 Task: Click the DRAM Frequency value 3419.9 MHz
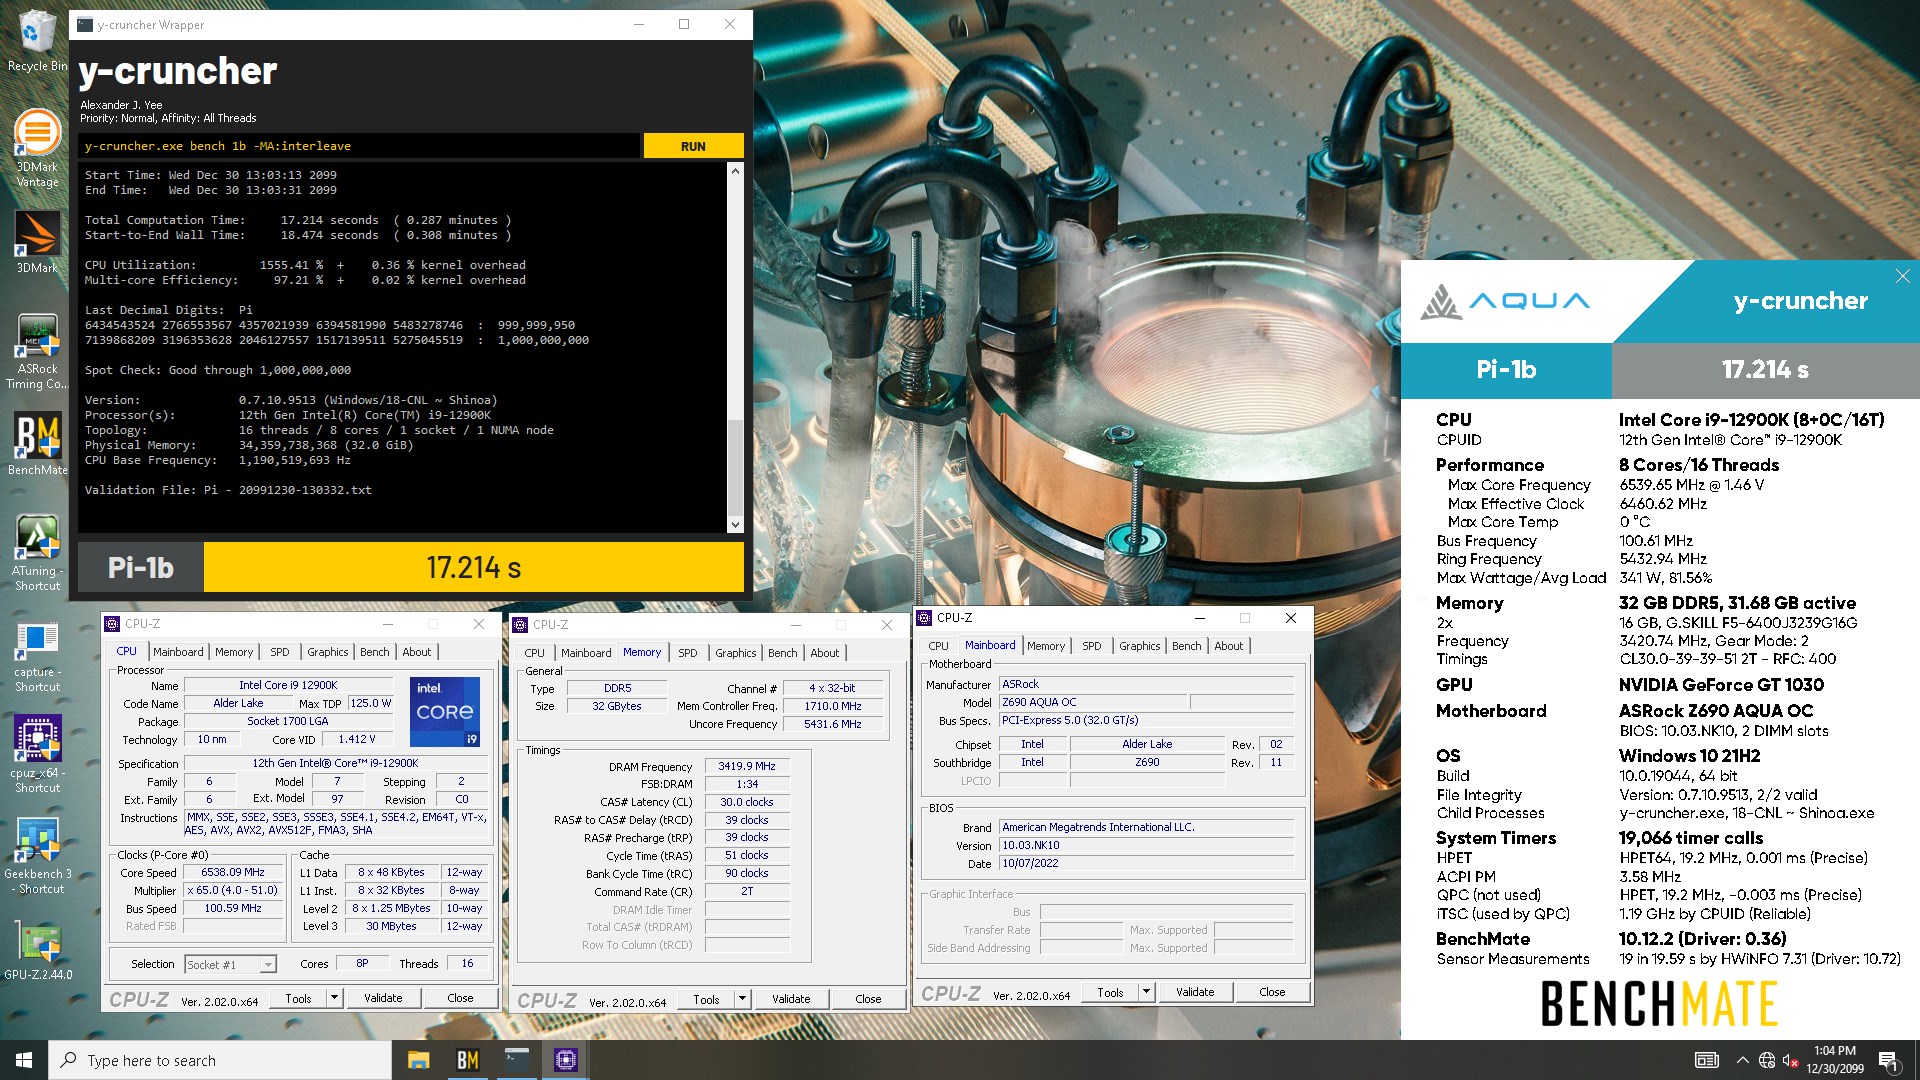[747, 766]
